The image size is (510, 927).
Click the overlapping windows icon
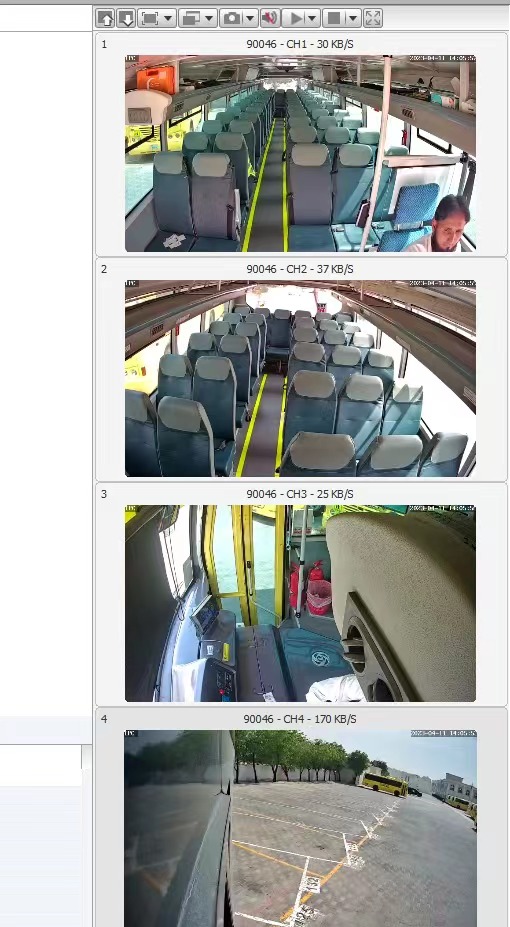(190, 18)
